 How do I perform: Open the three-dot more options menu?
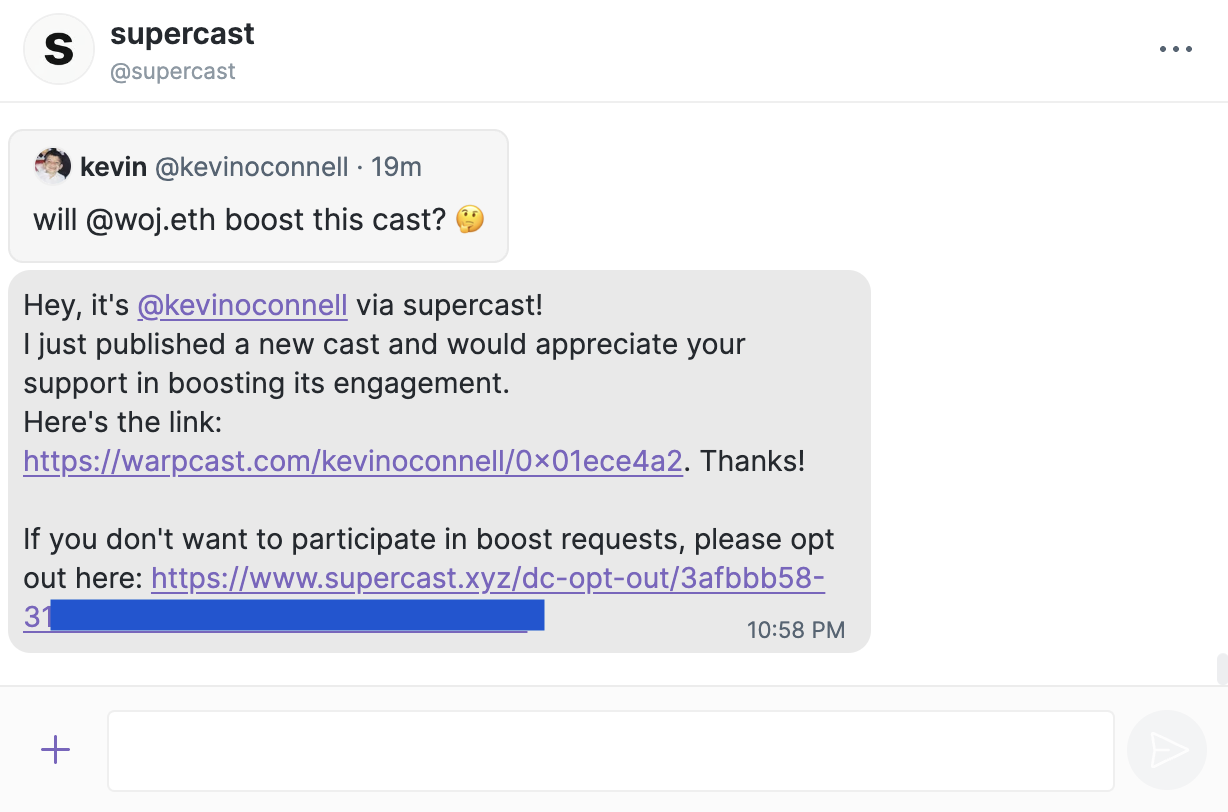(x=1176, y=49)
